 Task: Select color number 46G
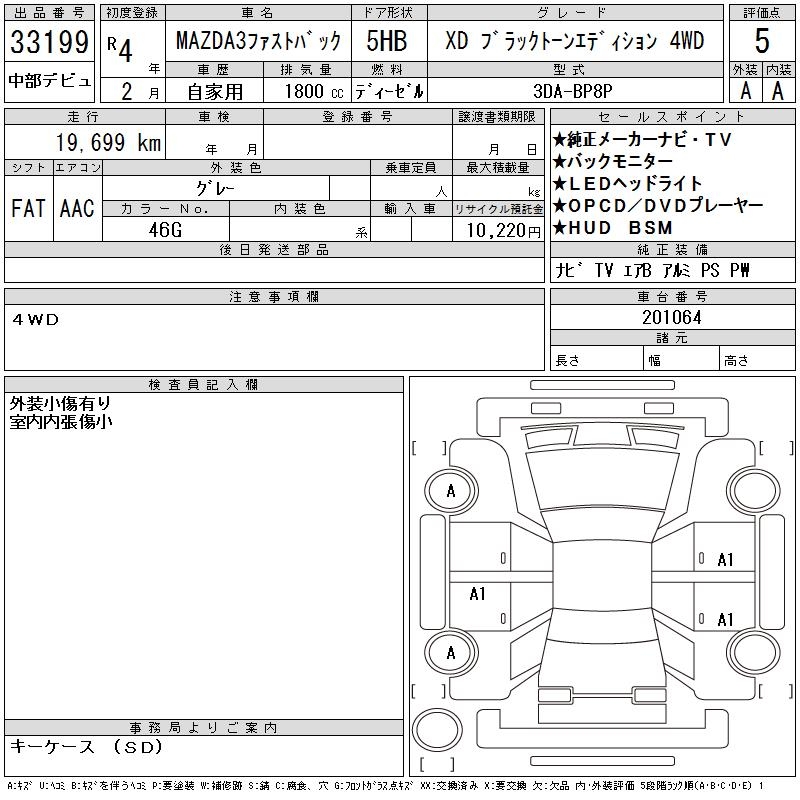pyautogui.click(x=165, y=230)
